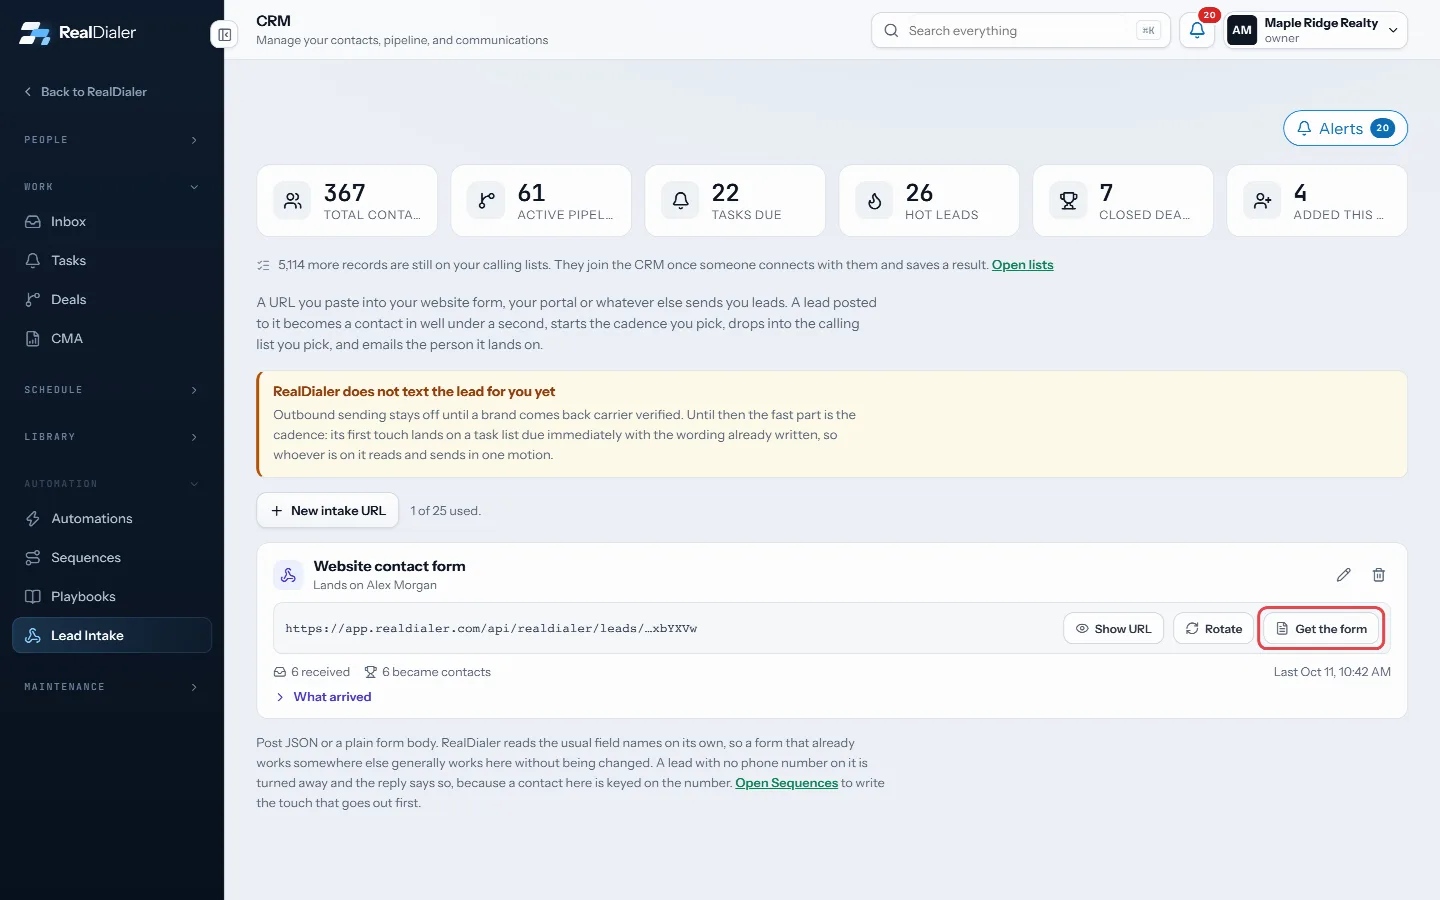Select Lead Intake in the sidebar
Screen dimensions: 1440x900
tap(112, 636)
